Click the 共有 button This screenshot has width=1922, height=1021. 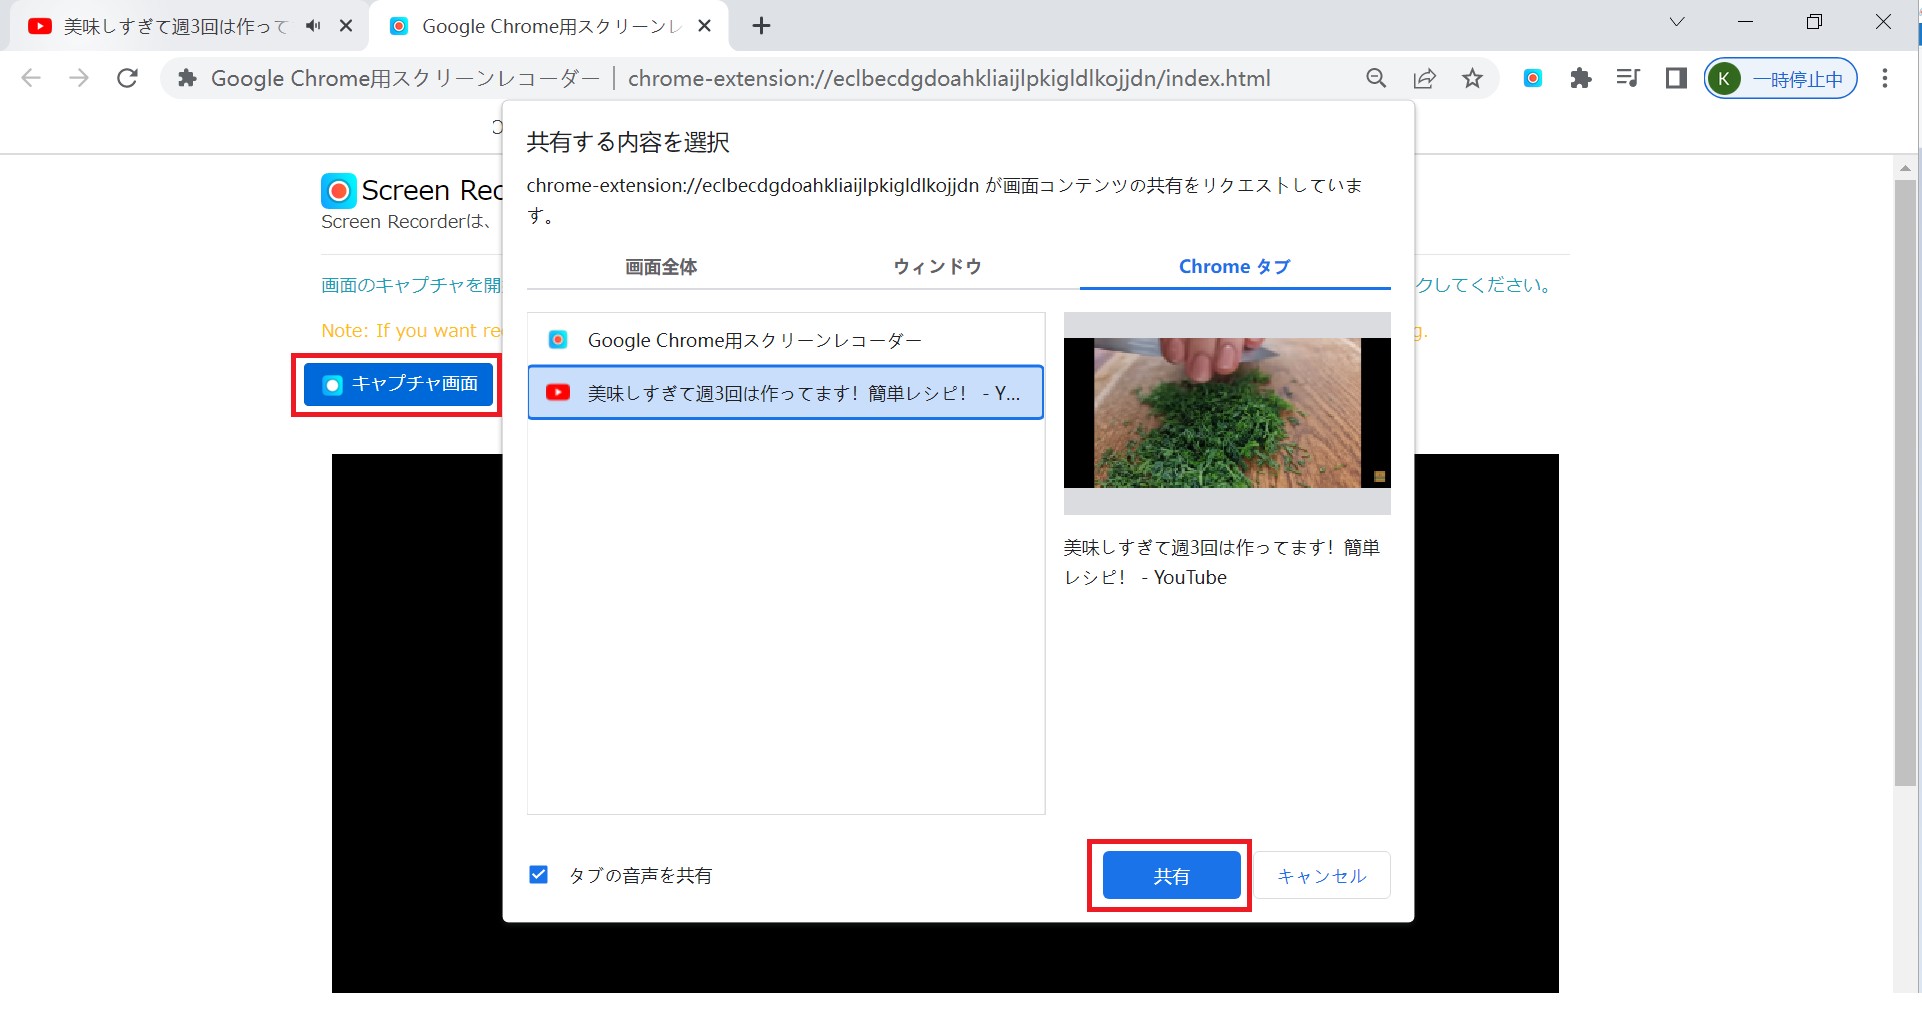1171,876
